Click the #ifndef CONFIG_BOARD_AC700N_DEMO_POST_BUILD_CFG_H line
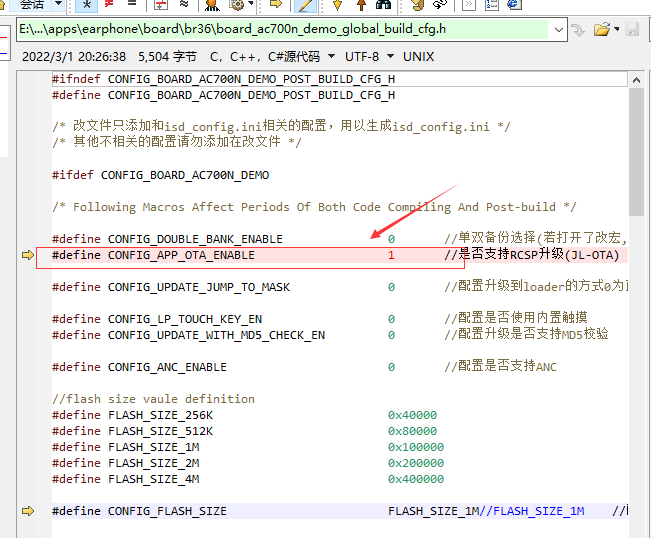 [x=224, y=79]
